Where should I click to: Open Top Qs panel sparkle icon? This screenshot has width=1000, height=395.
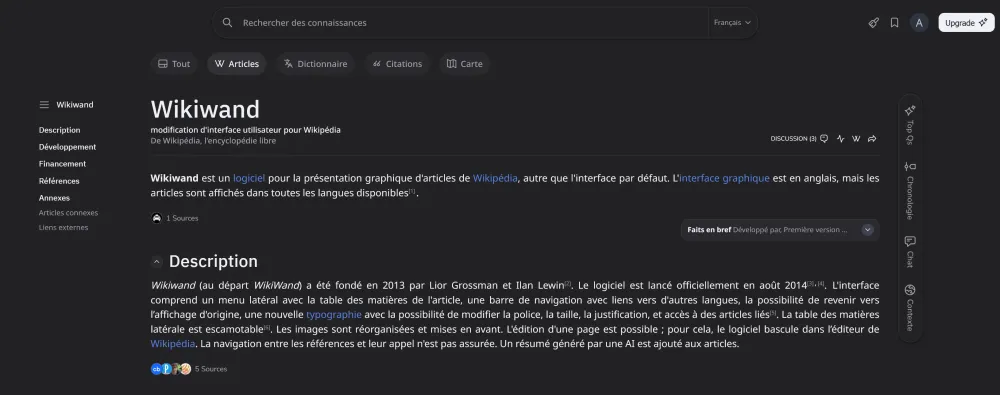pyautogui.click(x=910, y=110)
